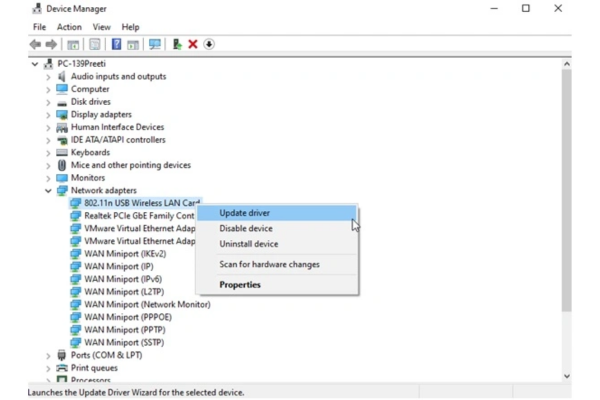Click the Update driver toolbar icon
The width and height of the screenshot is (600, 400).
coord(177,44)
